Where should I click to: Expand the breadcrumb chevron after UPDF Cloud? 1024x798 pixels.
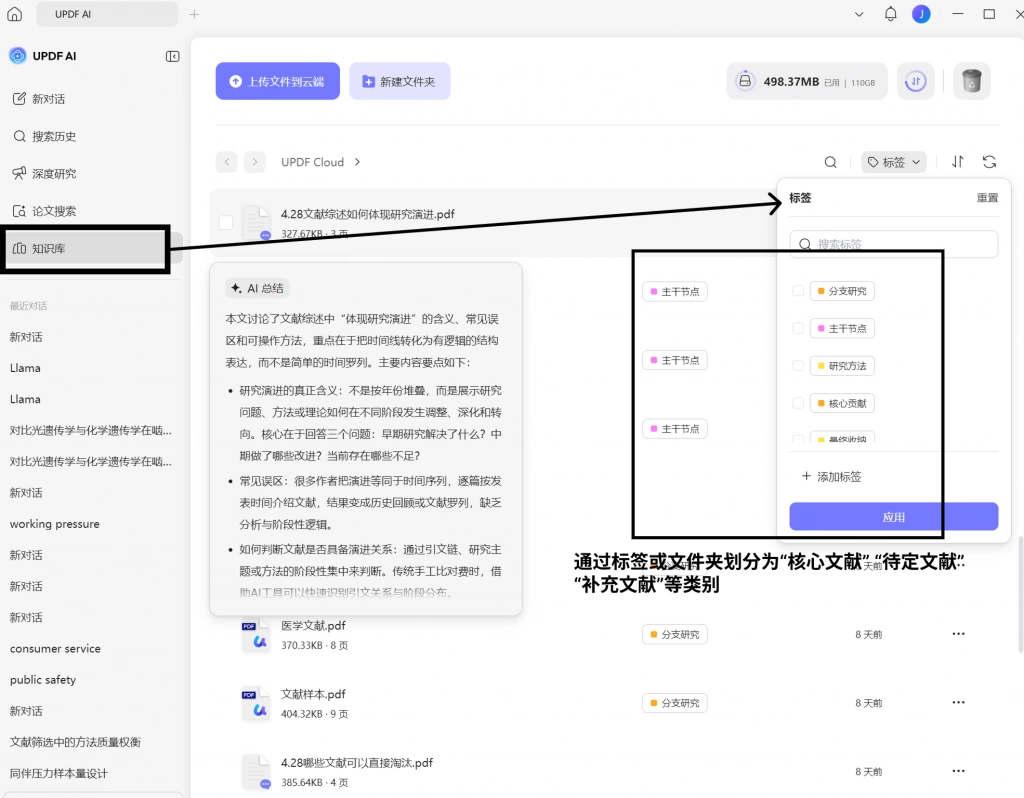[357, 162]
